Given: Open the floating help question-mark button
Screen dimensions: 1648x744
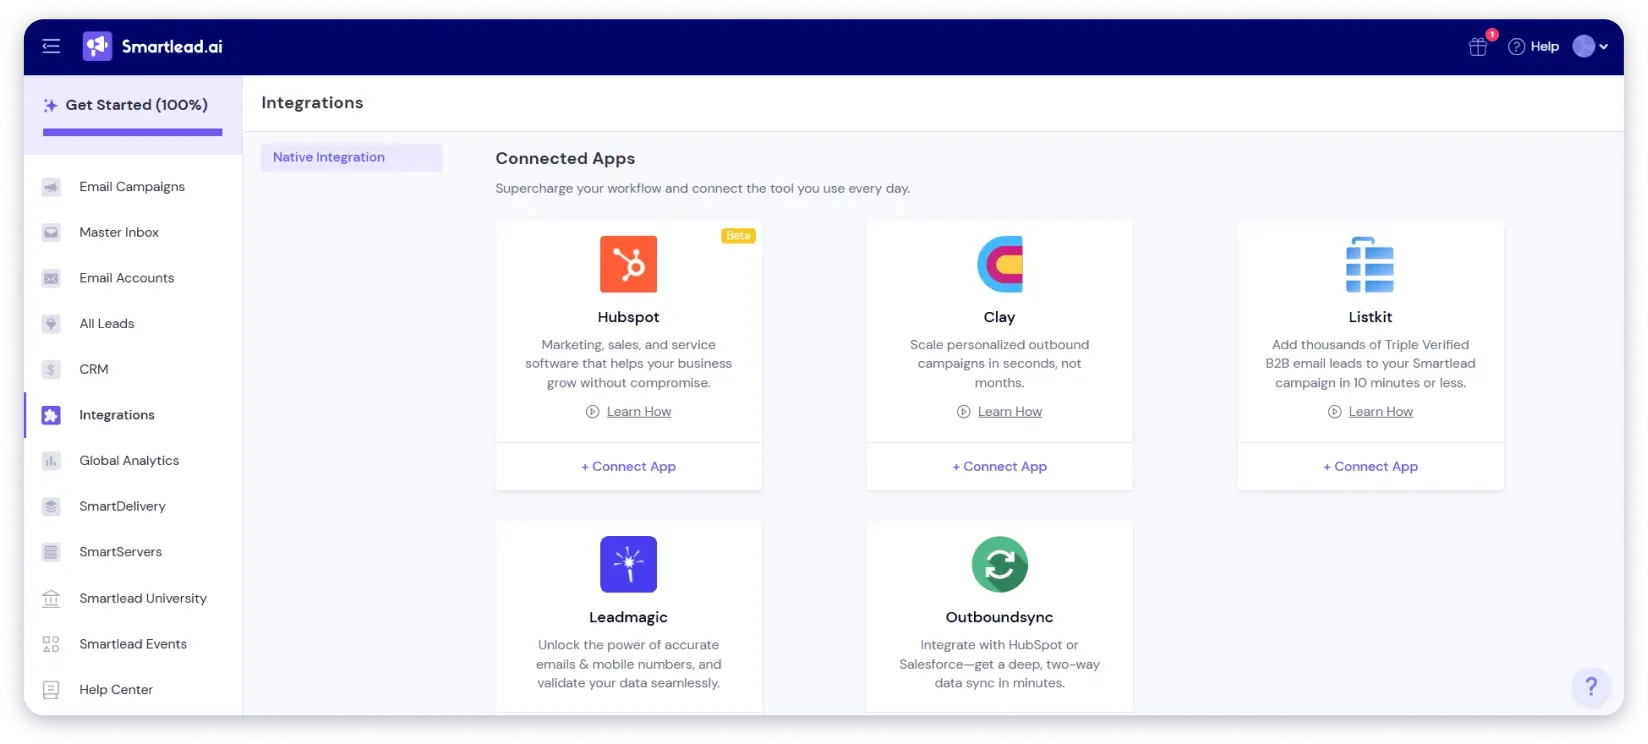Looking at the screenshot, I should click(1590, 686).
